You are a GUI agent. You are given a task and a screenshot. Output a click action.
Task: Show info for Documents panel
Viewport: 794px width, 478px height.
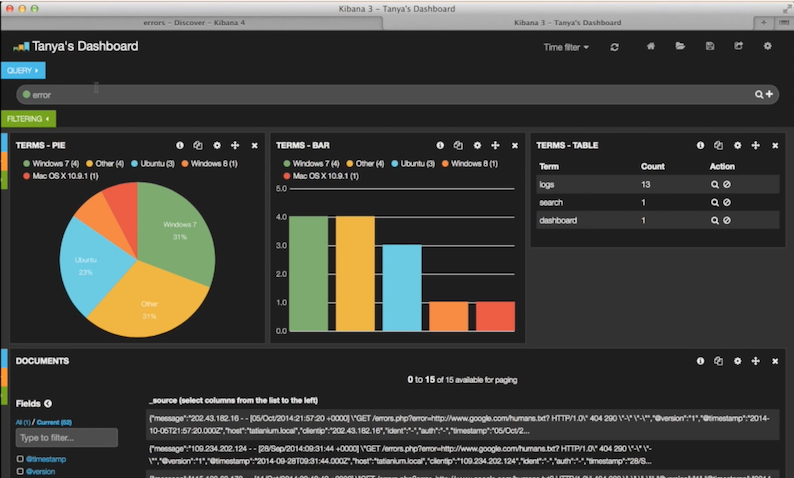point(700,361)
